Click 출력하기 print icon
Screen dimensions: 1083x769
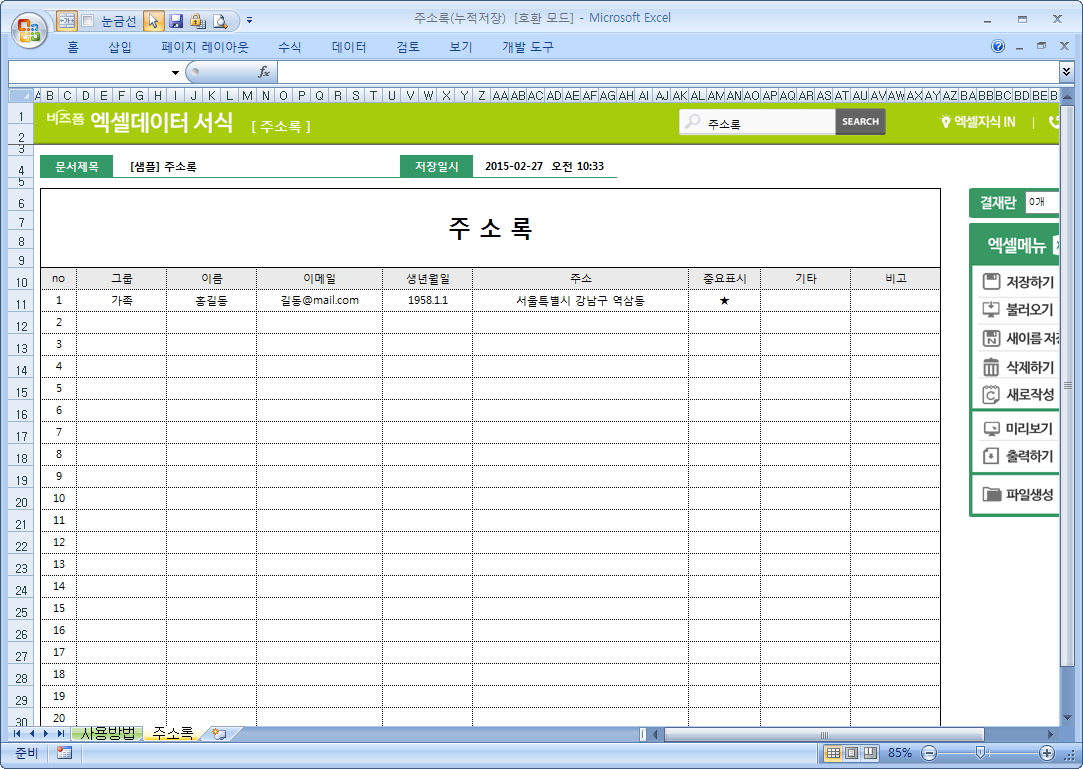click(x=991, y=456)
